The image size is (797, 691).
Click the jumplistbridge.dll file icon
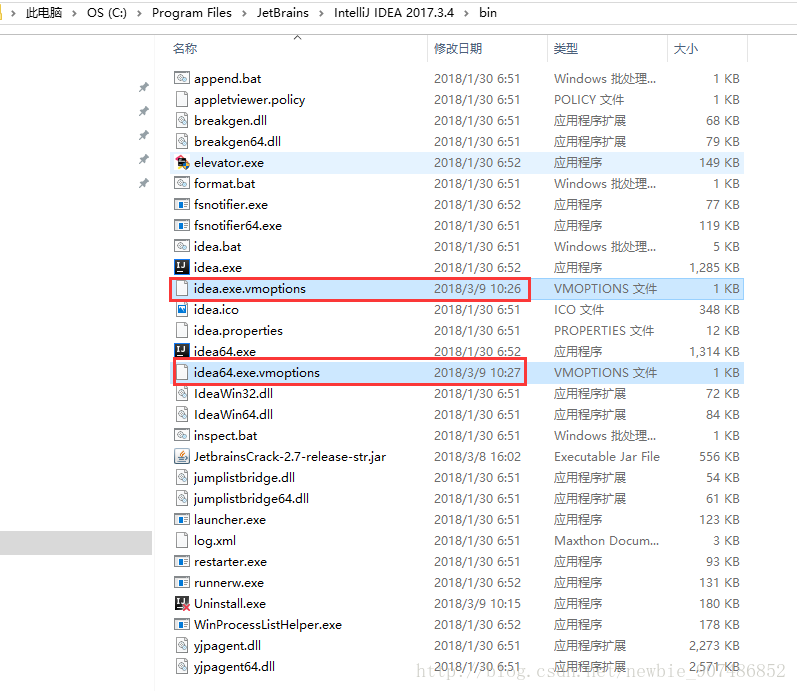coord(182,477)
